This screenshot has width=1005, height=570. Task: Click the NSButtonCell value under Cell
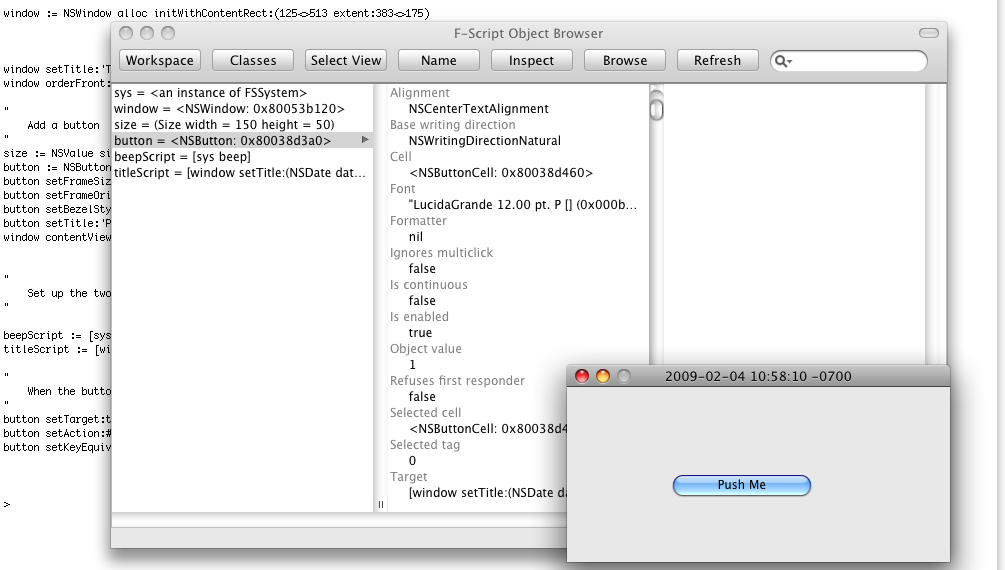[501, 173]
